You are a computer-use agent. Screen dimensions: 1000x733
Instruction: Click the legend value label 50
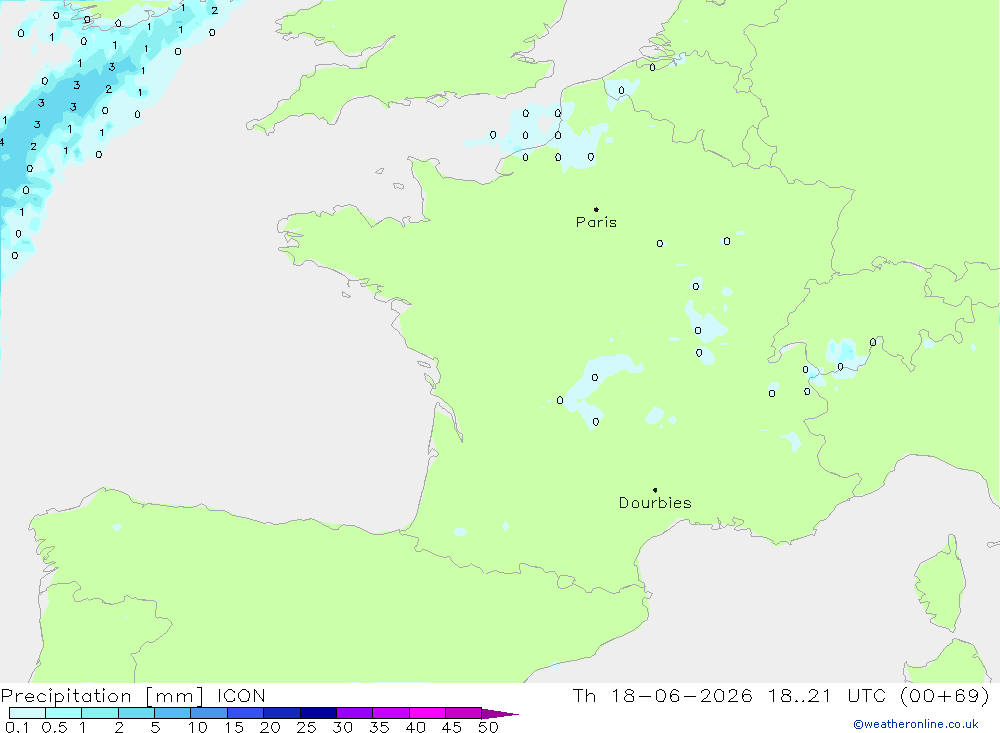488,727
